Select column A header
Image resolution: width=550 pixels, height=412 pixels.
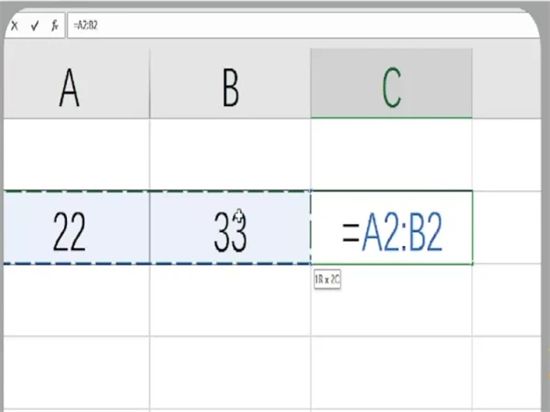pyautogui.click(x=76, y=83)
